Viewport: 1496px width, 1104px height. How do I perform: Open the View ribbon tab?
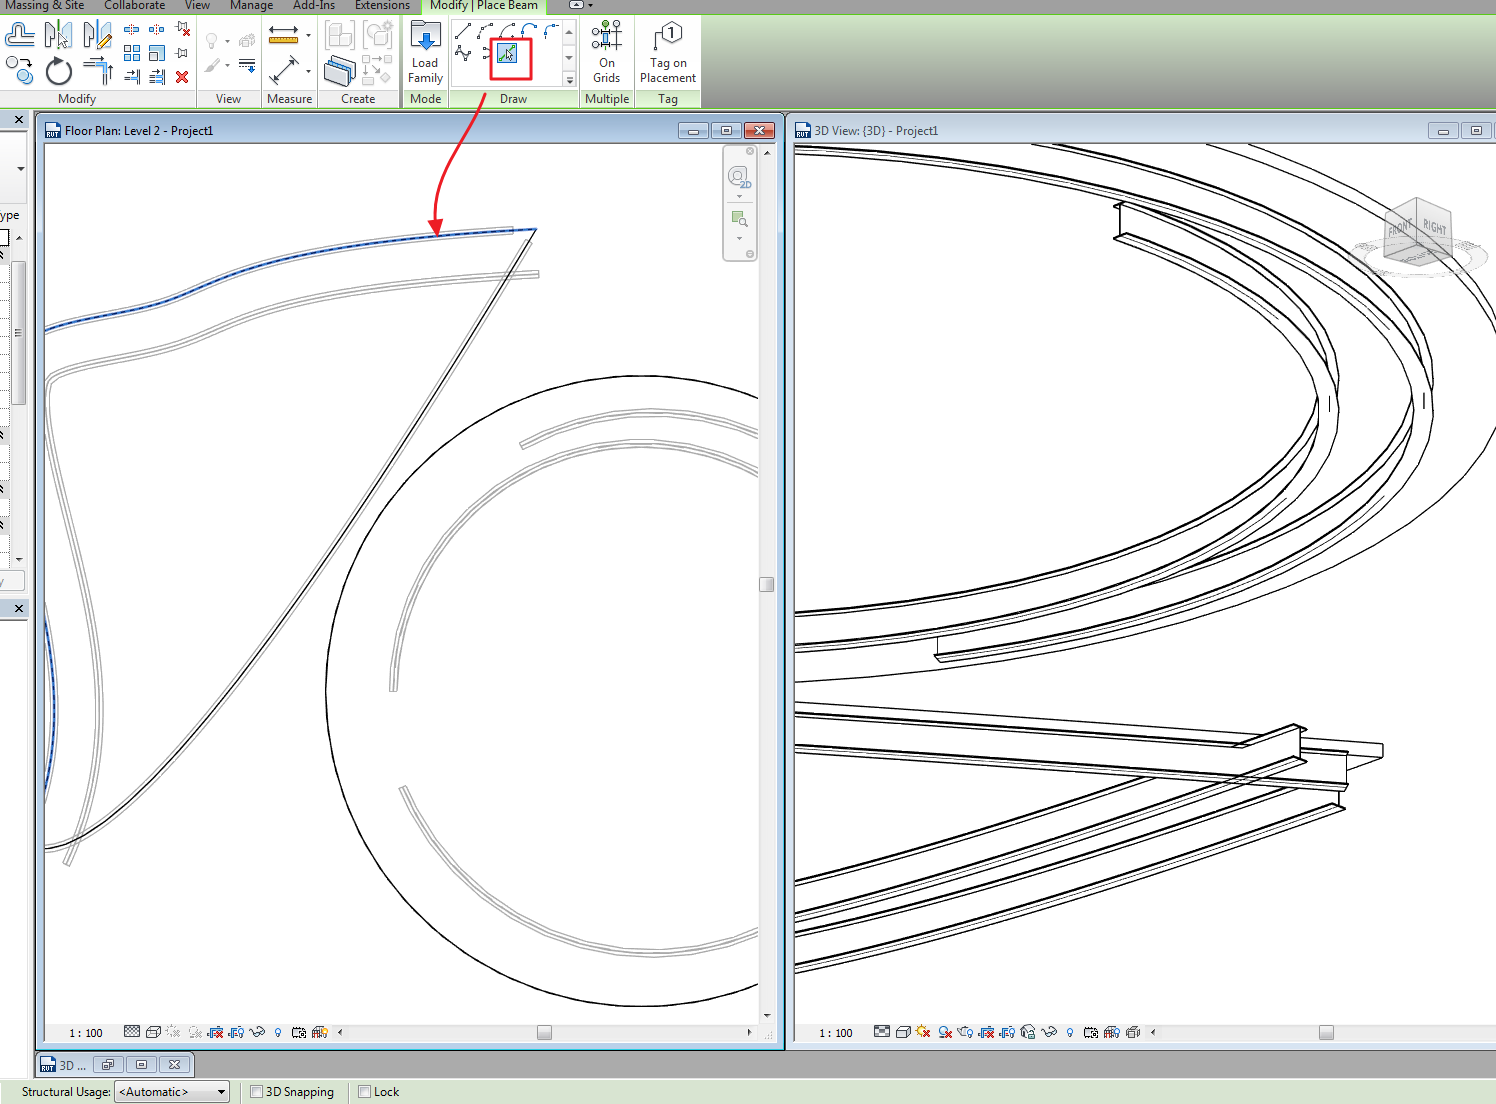(x=197, y=6)
